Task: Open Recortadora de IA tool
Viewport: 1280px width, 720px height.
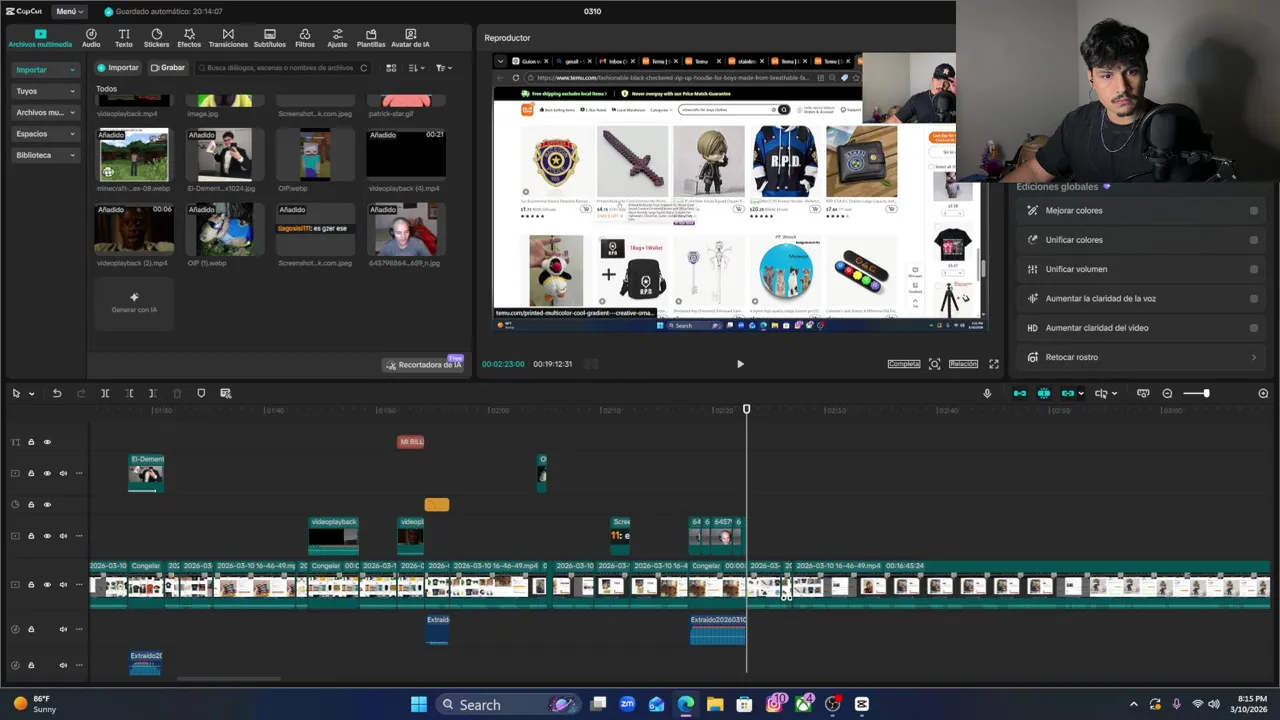Action: pos(423,364)
